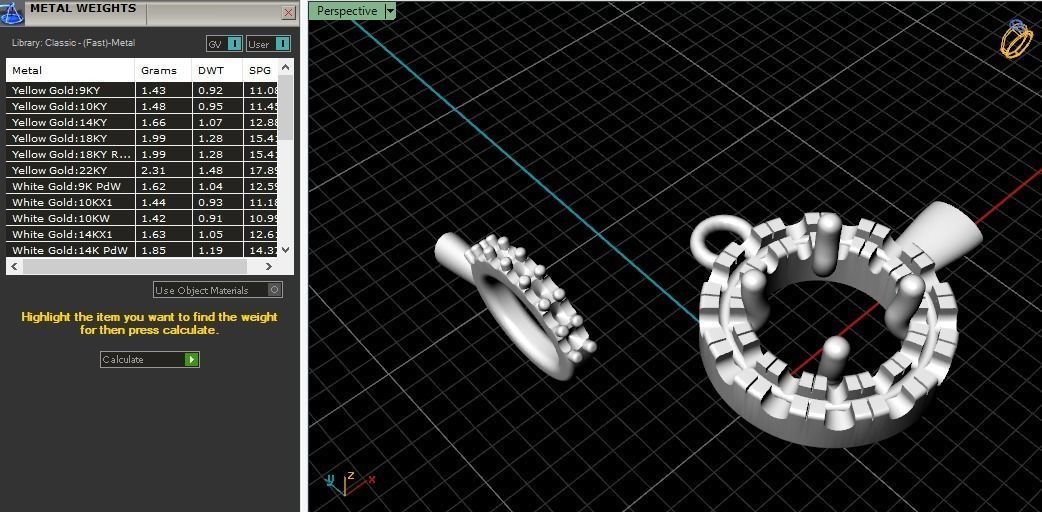
Task: Sort by the Grams column header
Action: [x=163, y=70]
